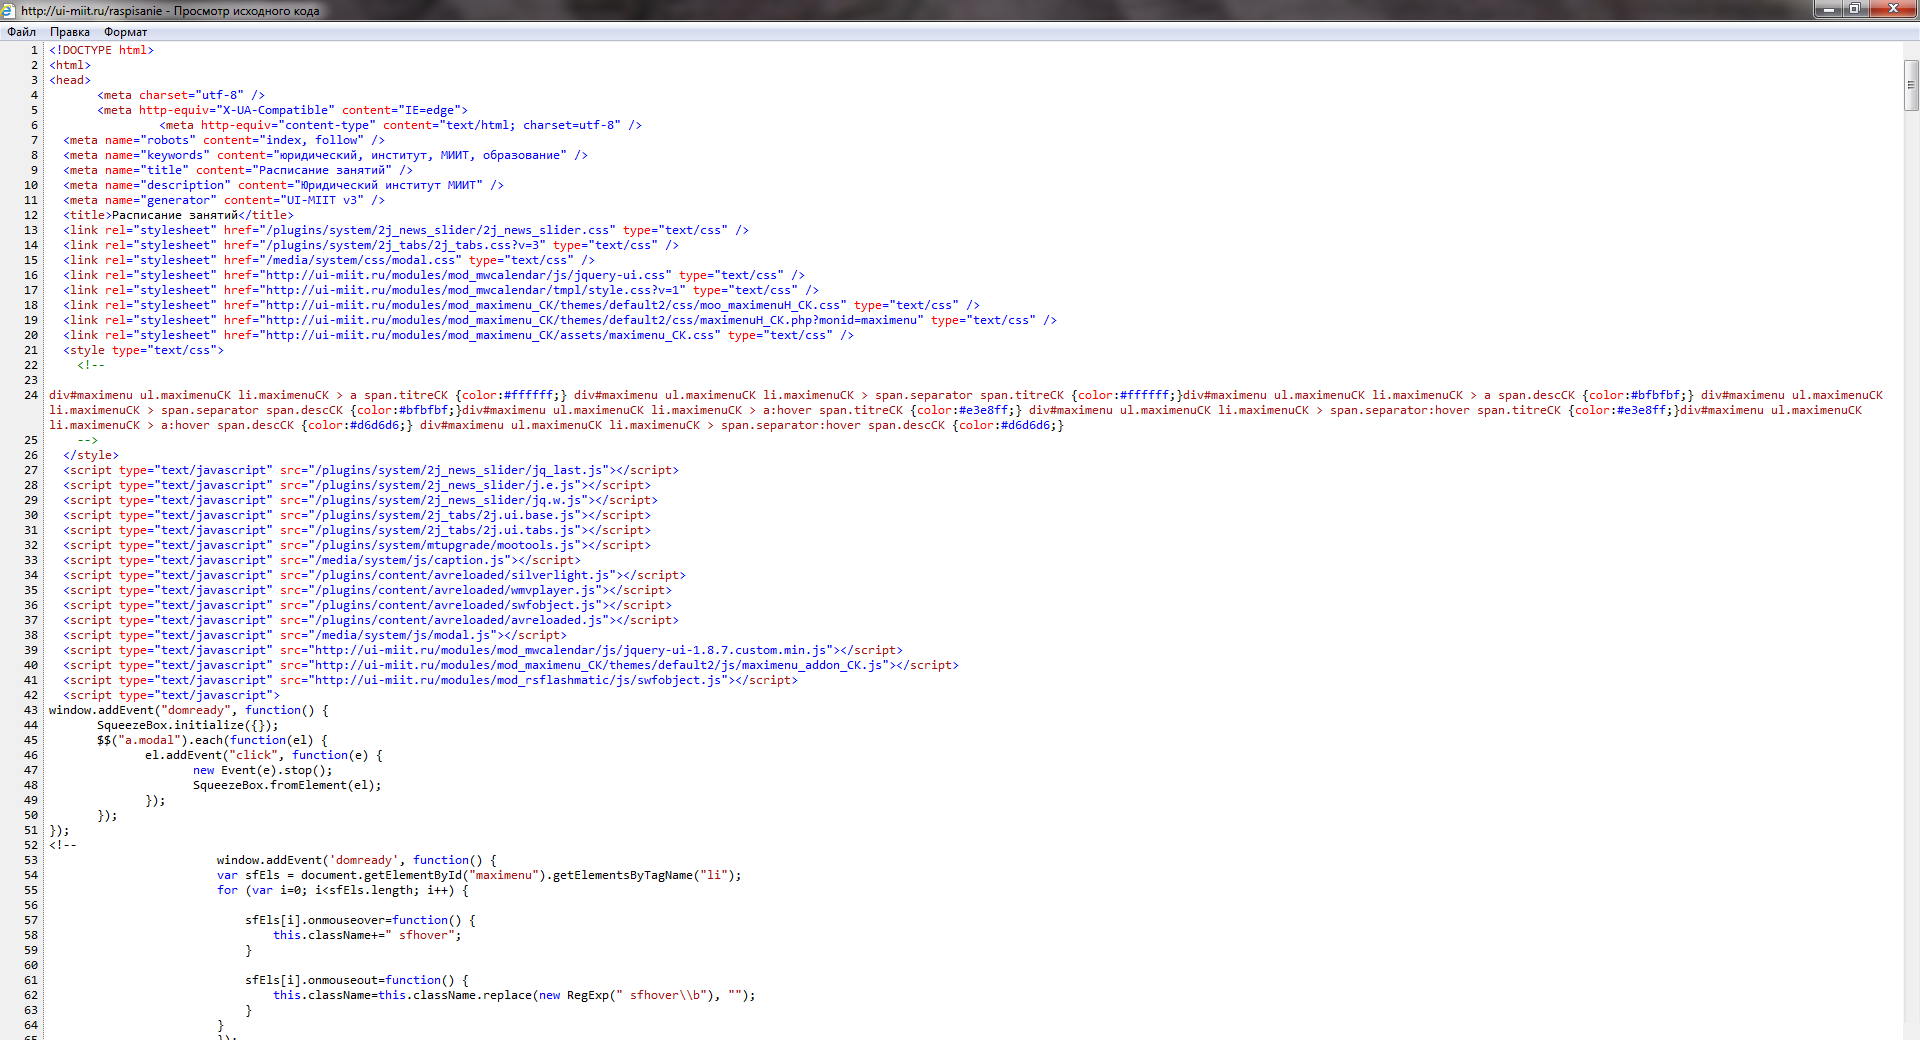Click the 2j_tabs.css?v=3 stylesheet line
Image resolution: width=1920 pixels, height=1040 pixels.
tap(371, 245)
